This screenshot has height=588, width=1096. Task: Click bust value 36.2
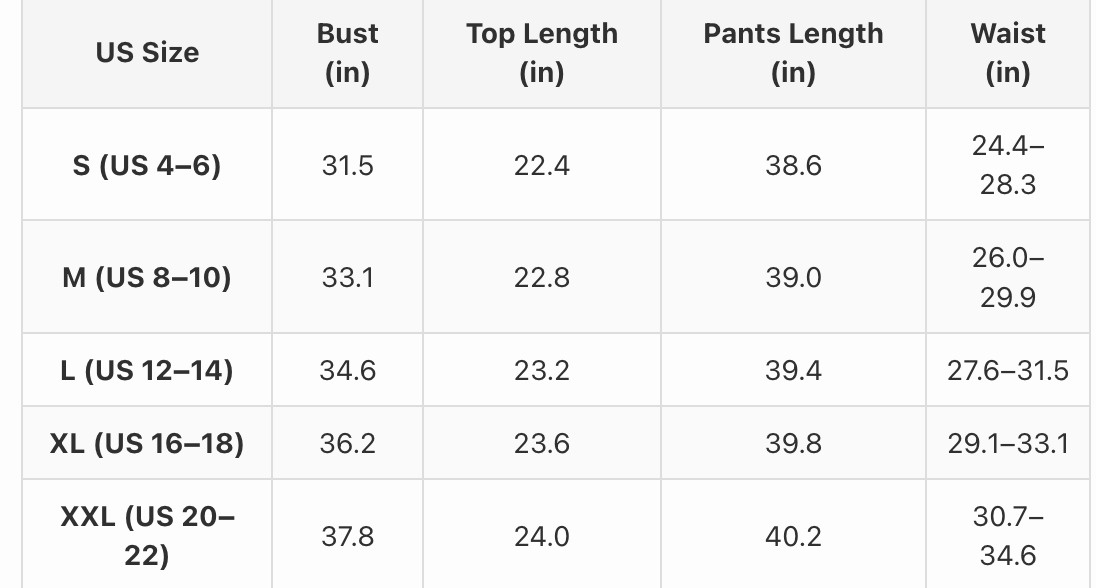pos(347,443)
